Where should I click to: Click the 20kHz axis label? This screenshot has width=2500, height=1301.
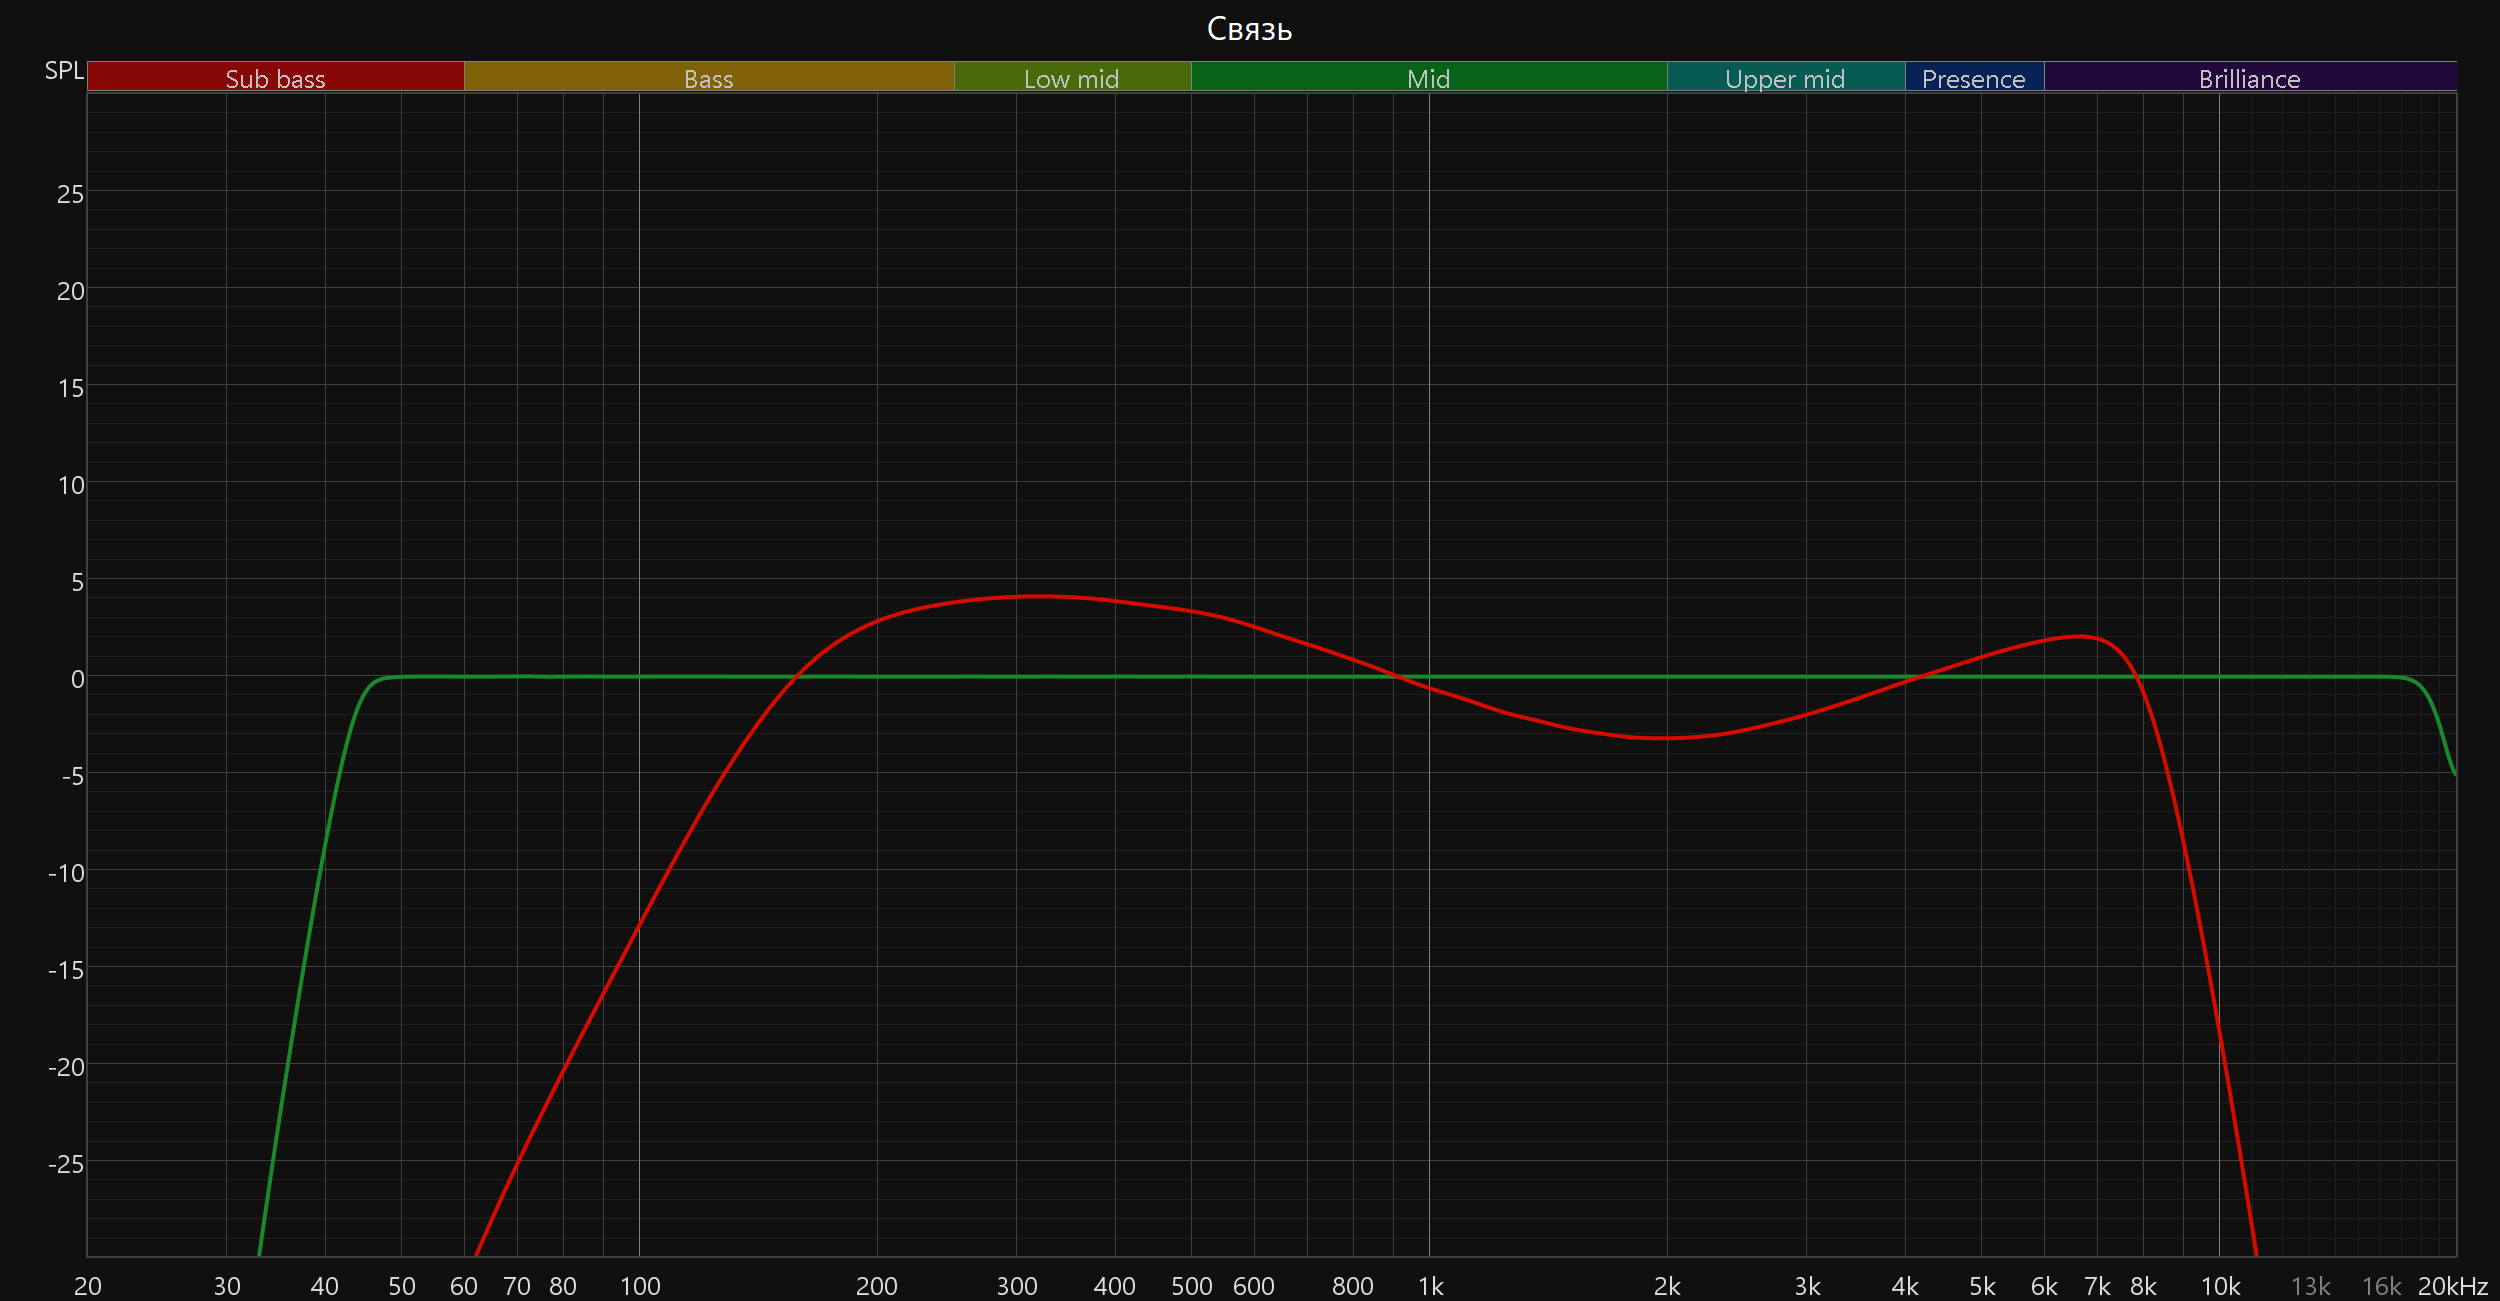(x=2452, y=1286)
